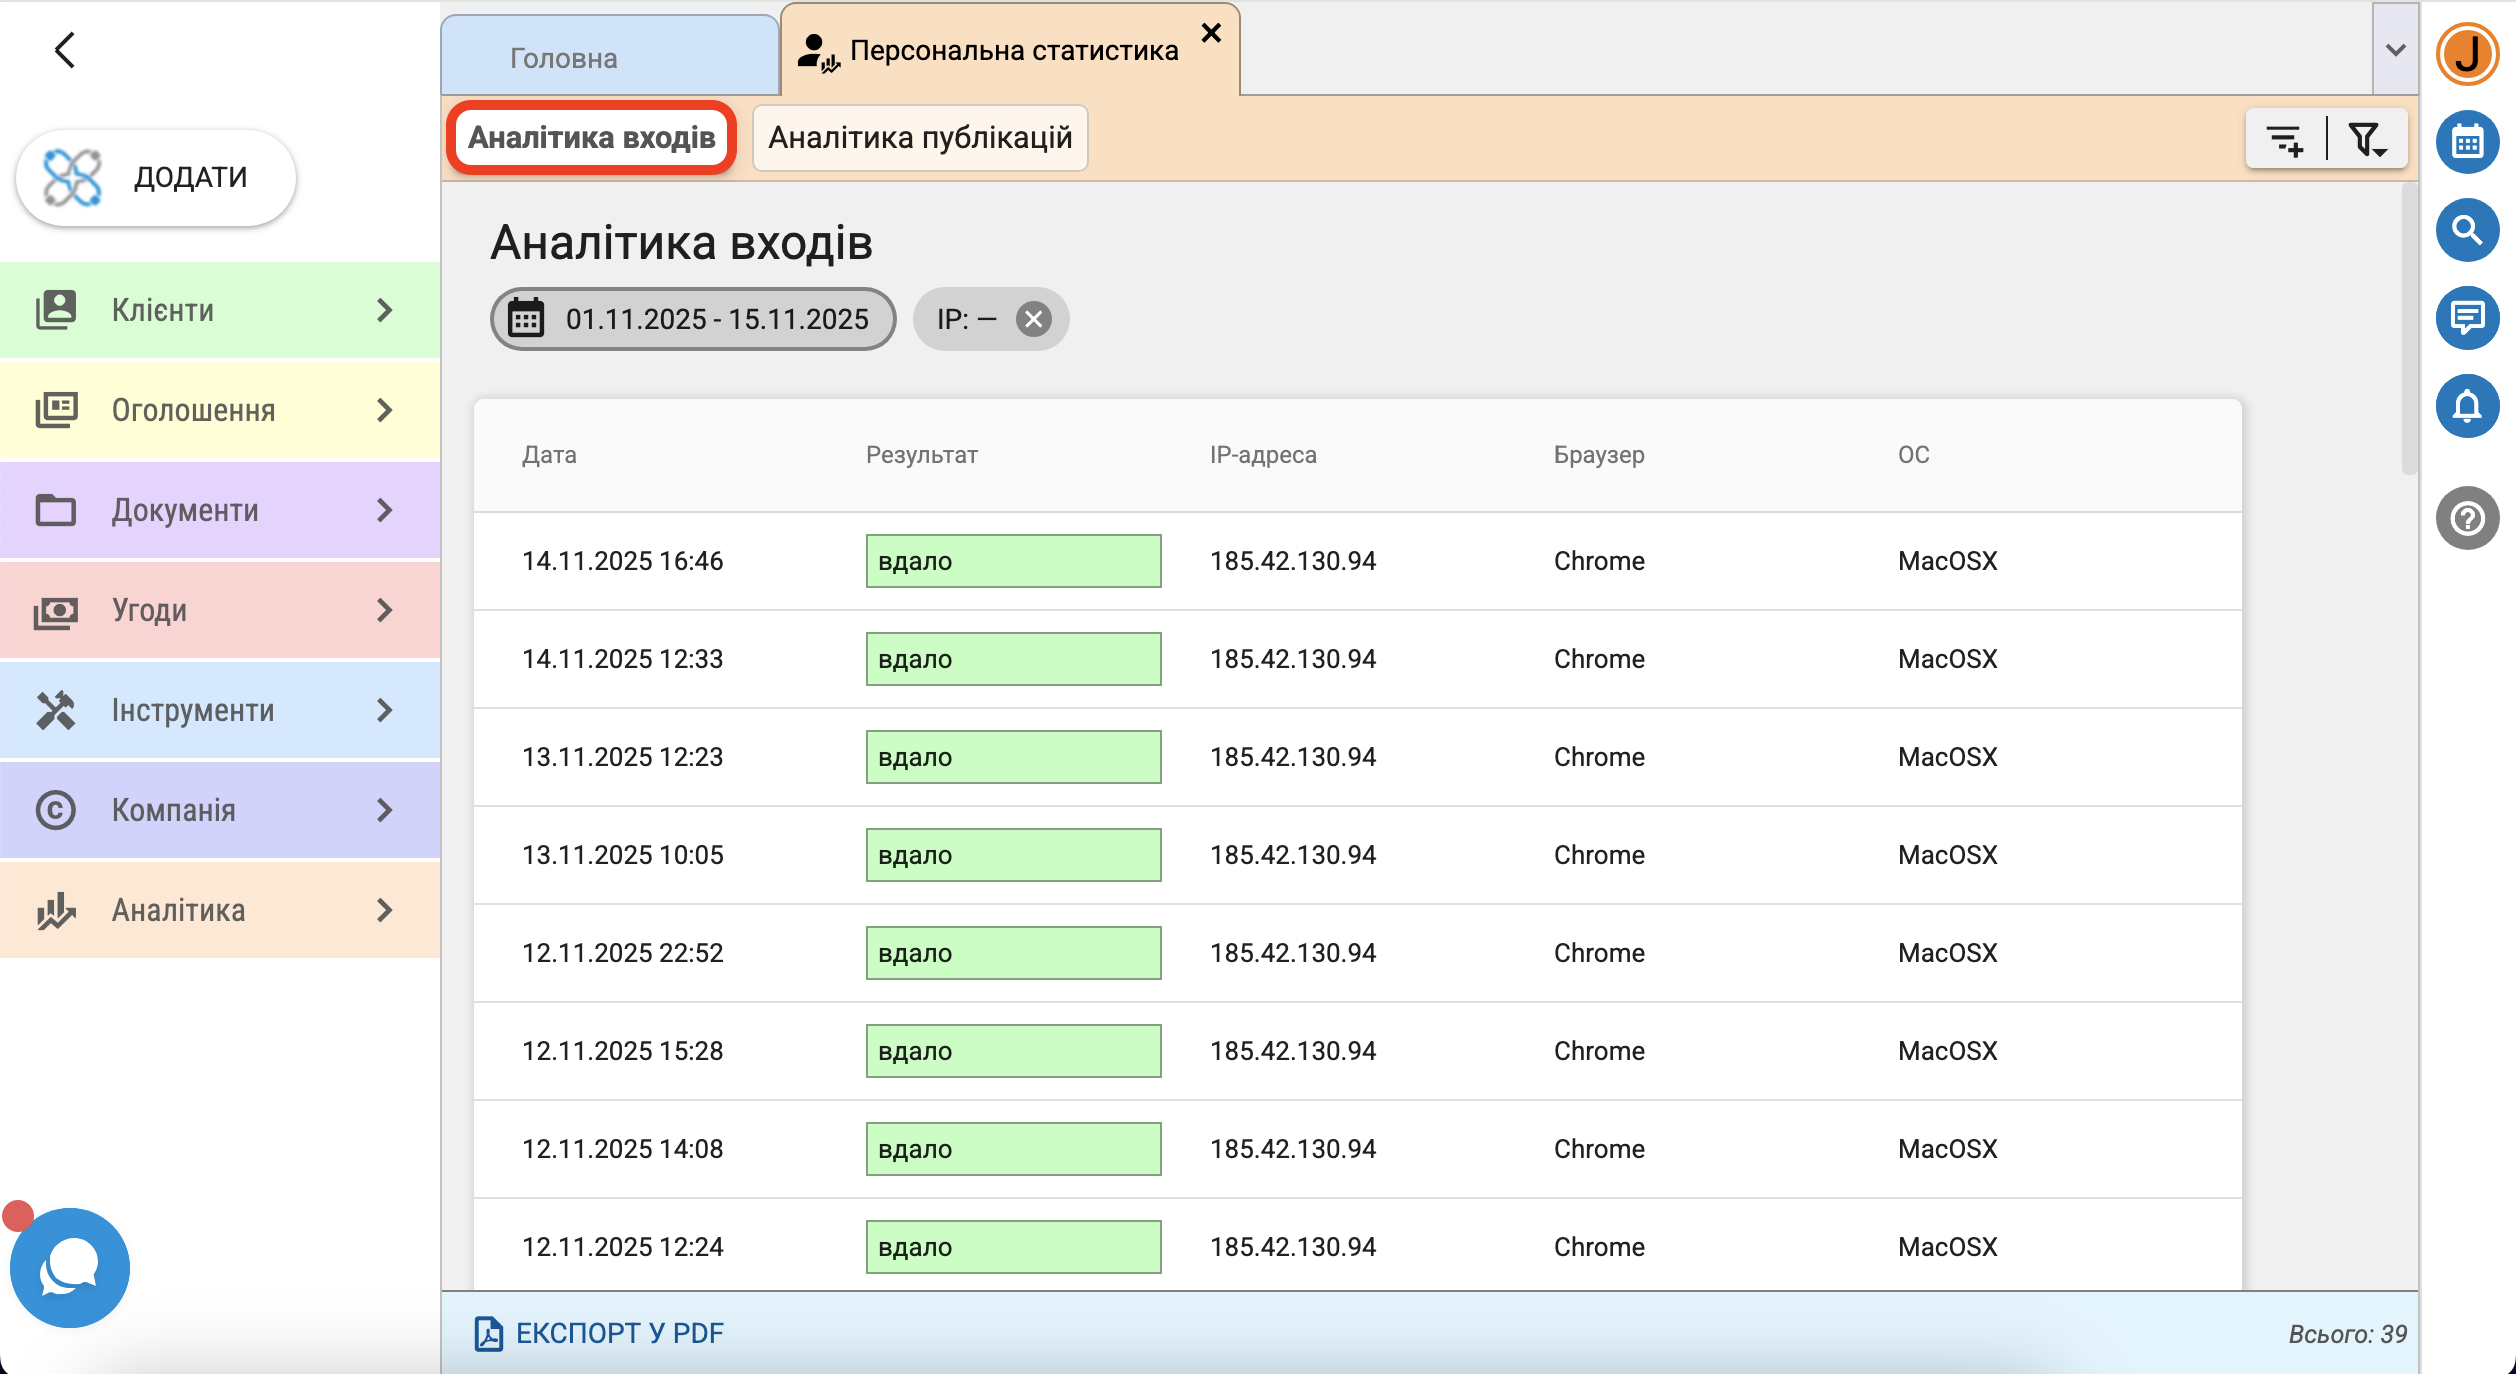Open the date range 01.11.2025 - 15.11.2025 picker
The image size is (2516, 1374).
point(692,319)
